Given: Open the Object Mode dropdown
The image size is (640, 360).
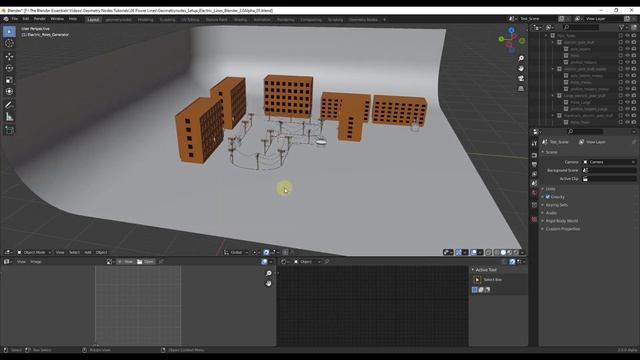Looking at the screenshot, I should pos(34,252).
